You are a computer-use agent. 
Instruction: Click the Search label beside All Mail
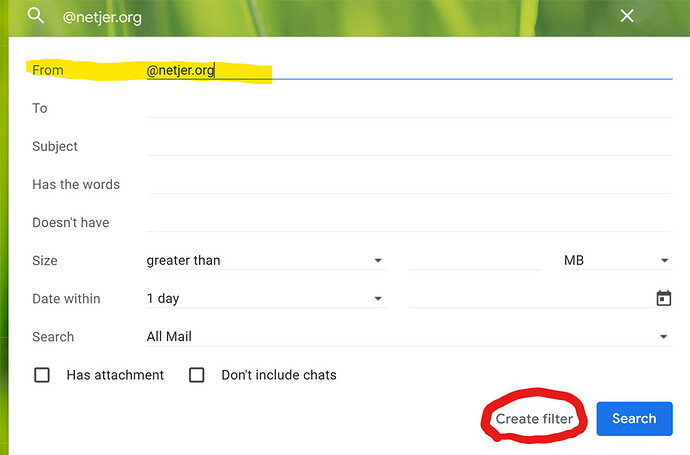[53, 337]
